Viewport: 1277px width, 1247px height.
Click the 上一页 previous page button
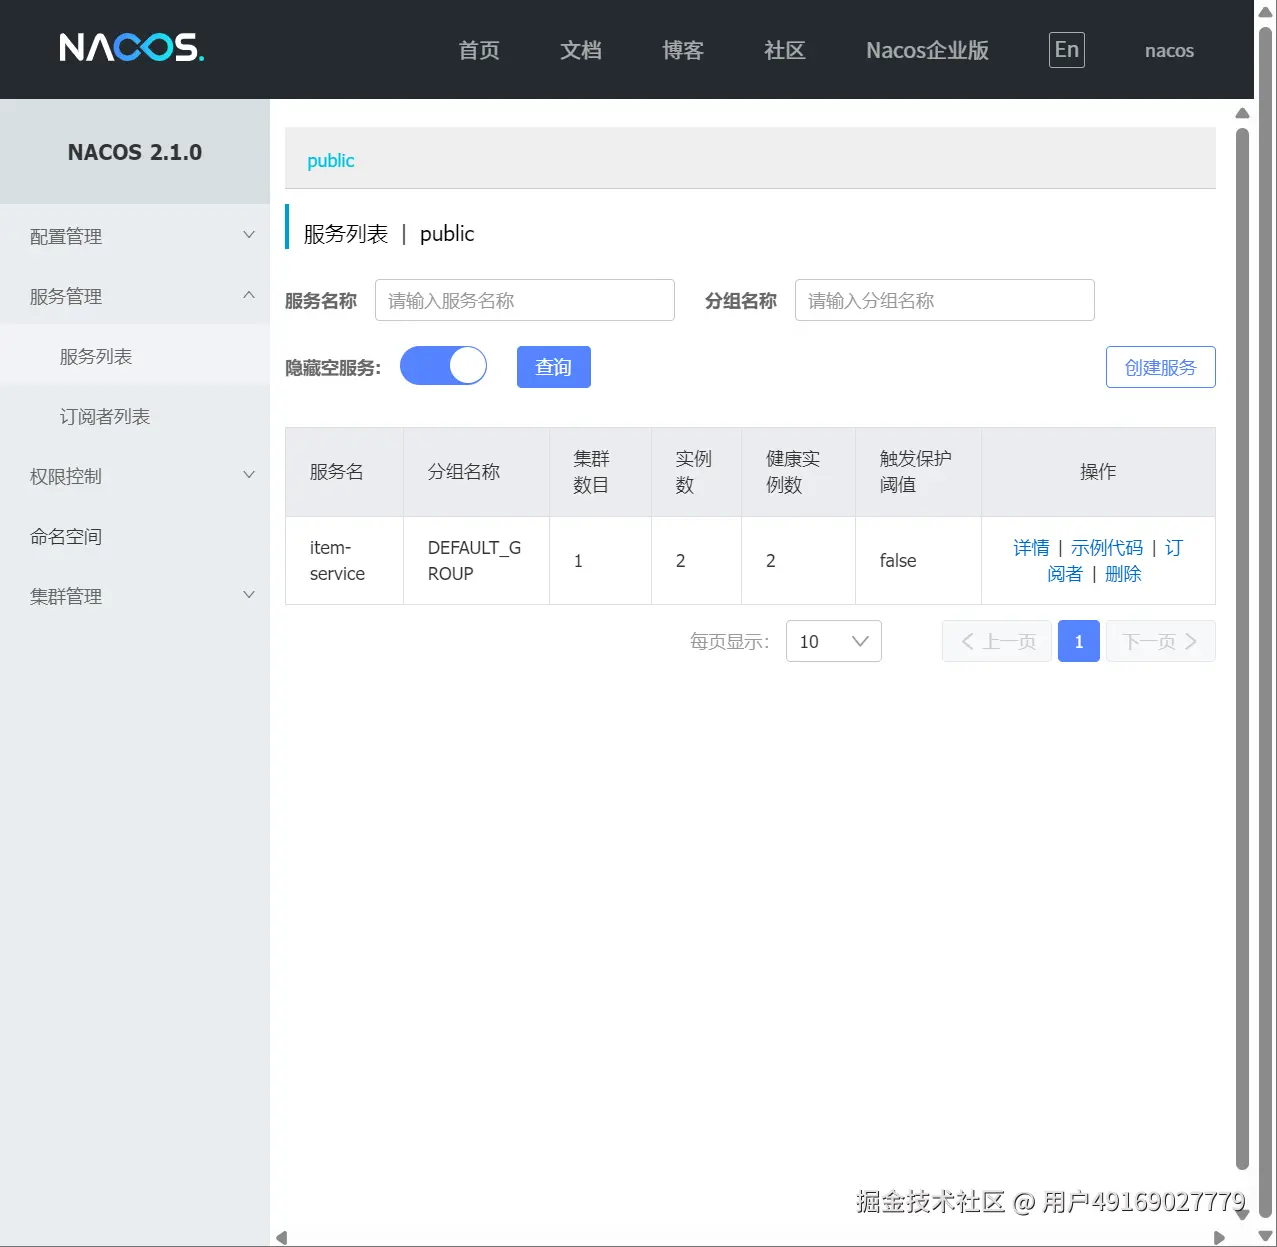997,641
